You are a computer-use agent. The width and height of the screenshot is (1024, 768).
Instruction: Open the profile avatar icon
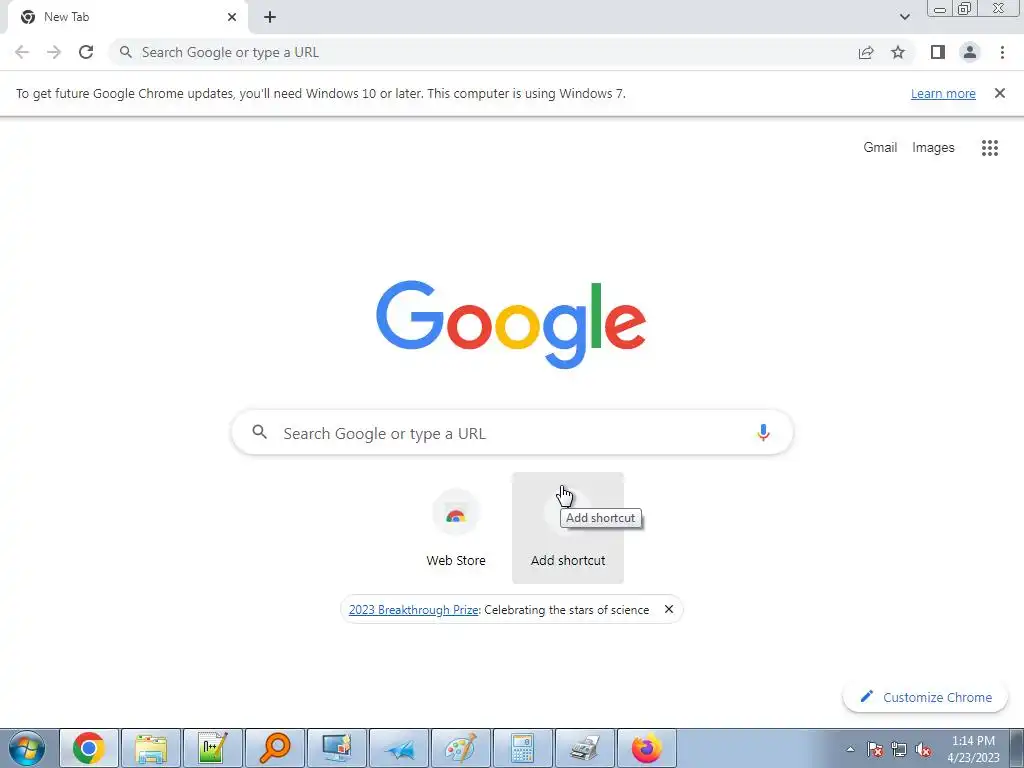point(970,52)
